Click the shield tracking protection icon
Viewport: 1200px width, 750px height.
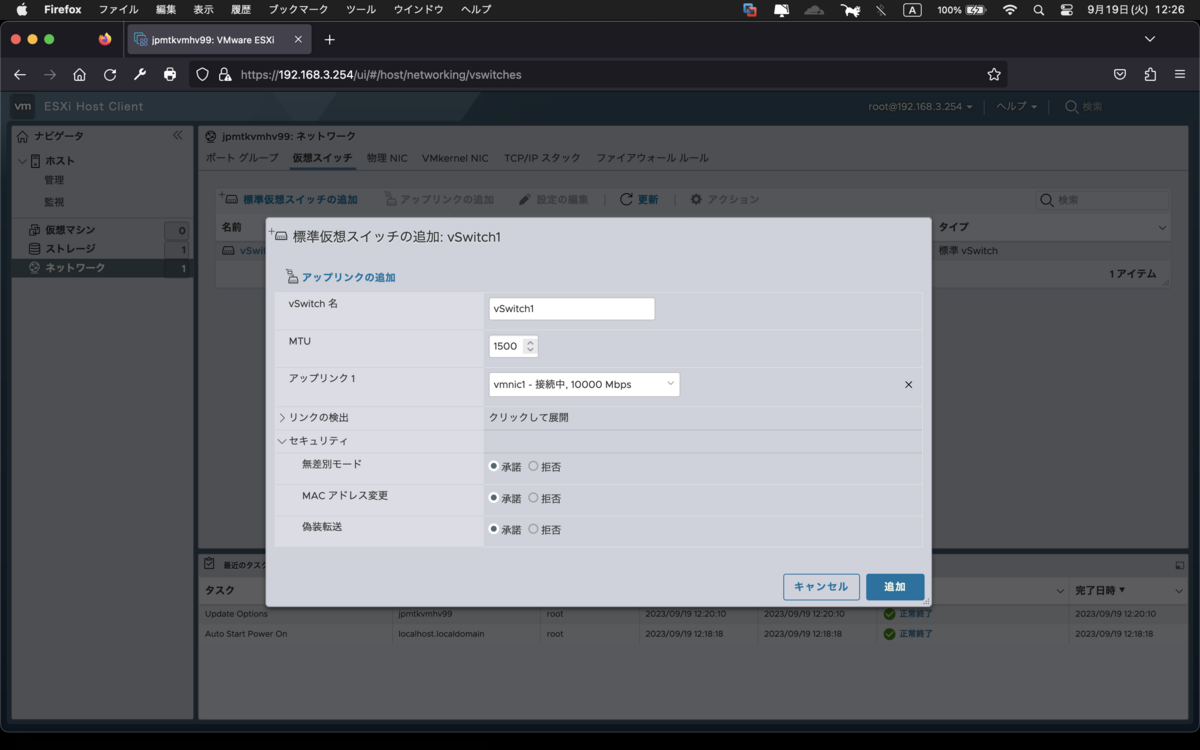(x=202, y=74)
